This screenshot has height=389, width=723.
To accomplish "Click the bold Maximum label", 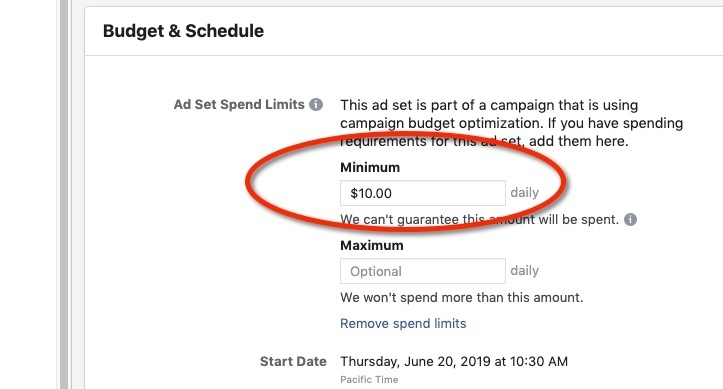I will 372,245.
